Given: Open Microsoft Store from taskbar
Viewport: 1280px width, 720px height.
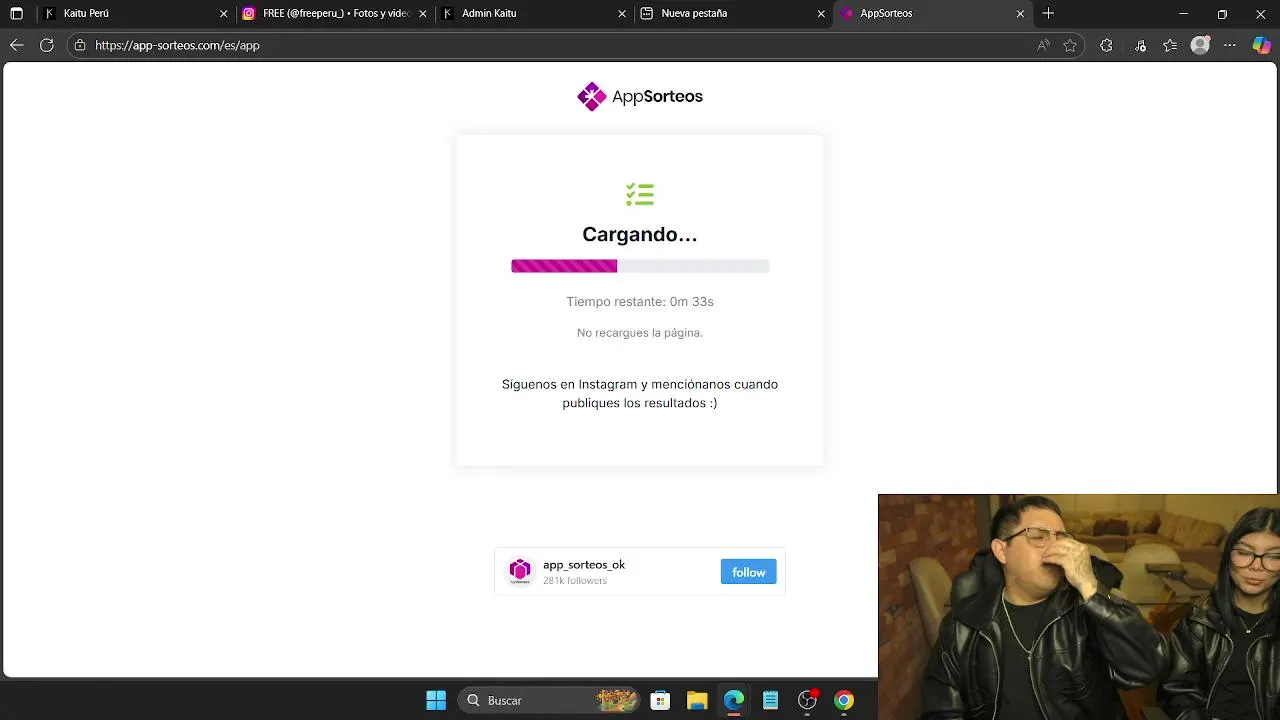Looking at the screenshot, I should (660, 700).
